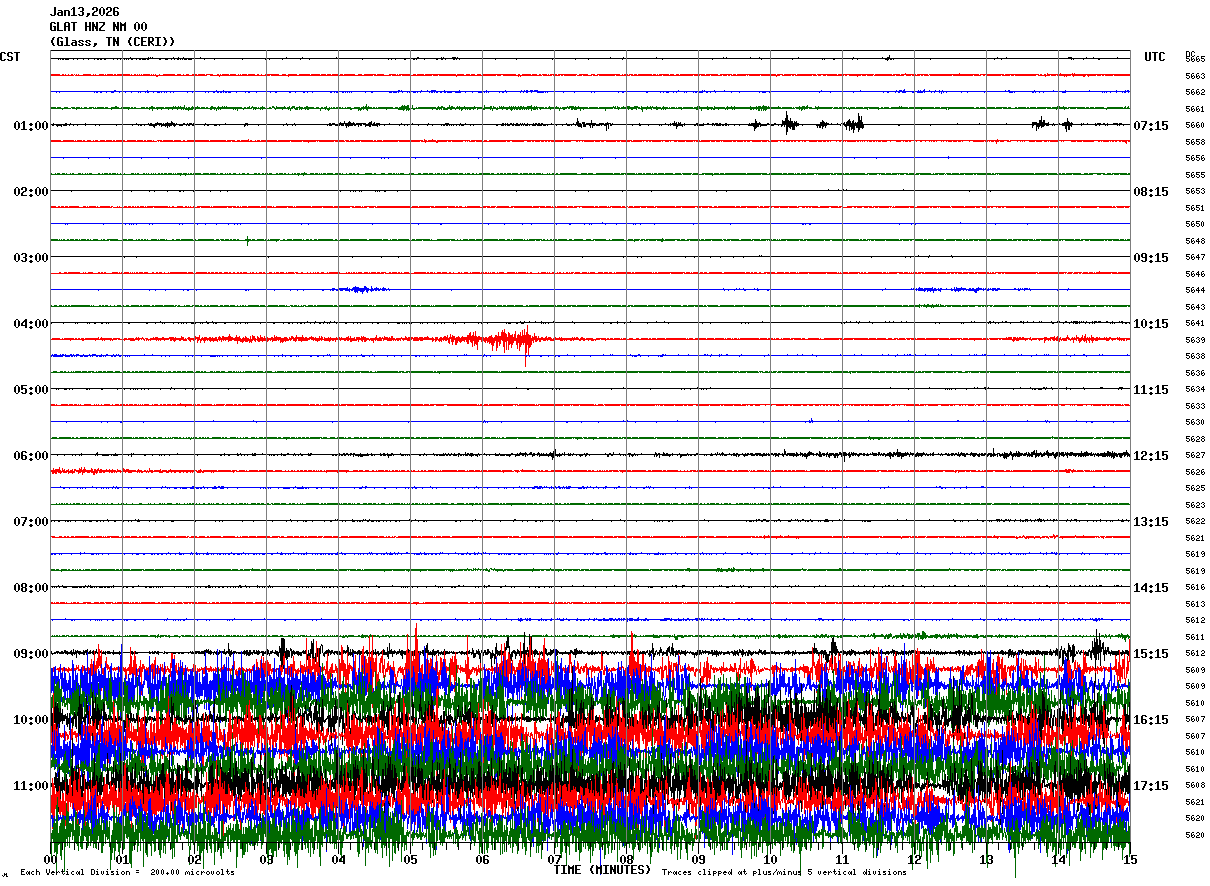1210x886 pixels.
Task: Click the TIME (MINUTES) axis label
Action: click(602, 870)
